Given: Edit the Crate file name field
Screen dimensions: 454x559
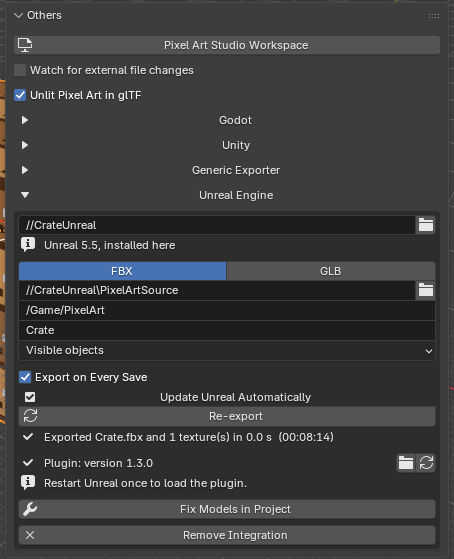Looking at the screenshot, I should [227, 330].
